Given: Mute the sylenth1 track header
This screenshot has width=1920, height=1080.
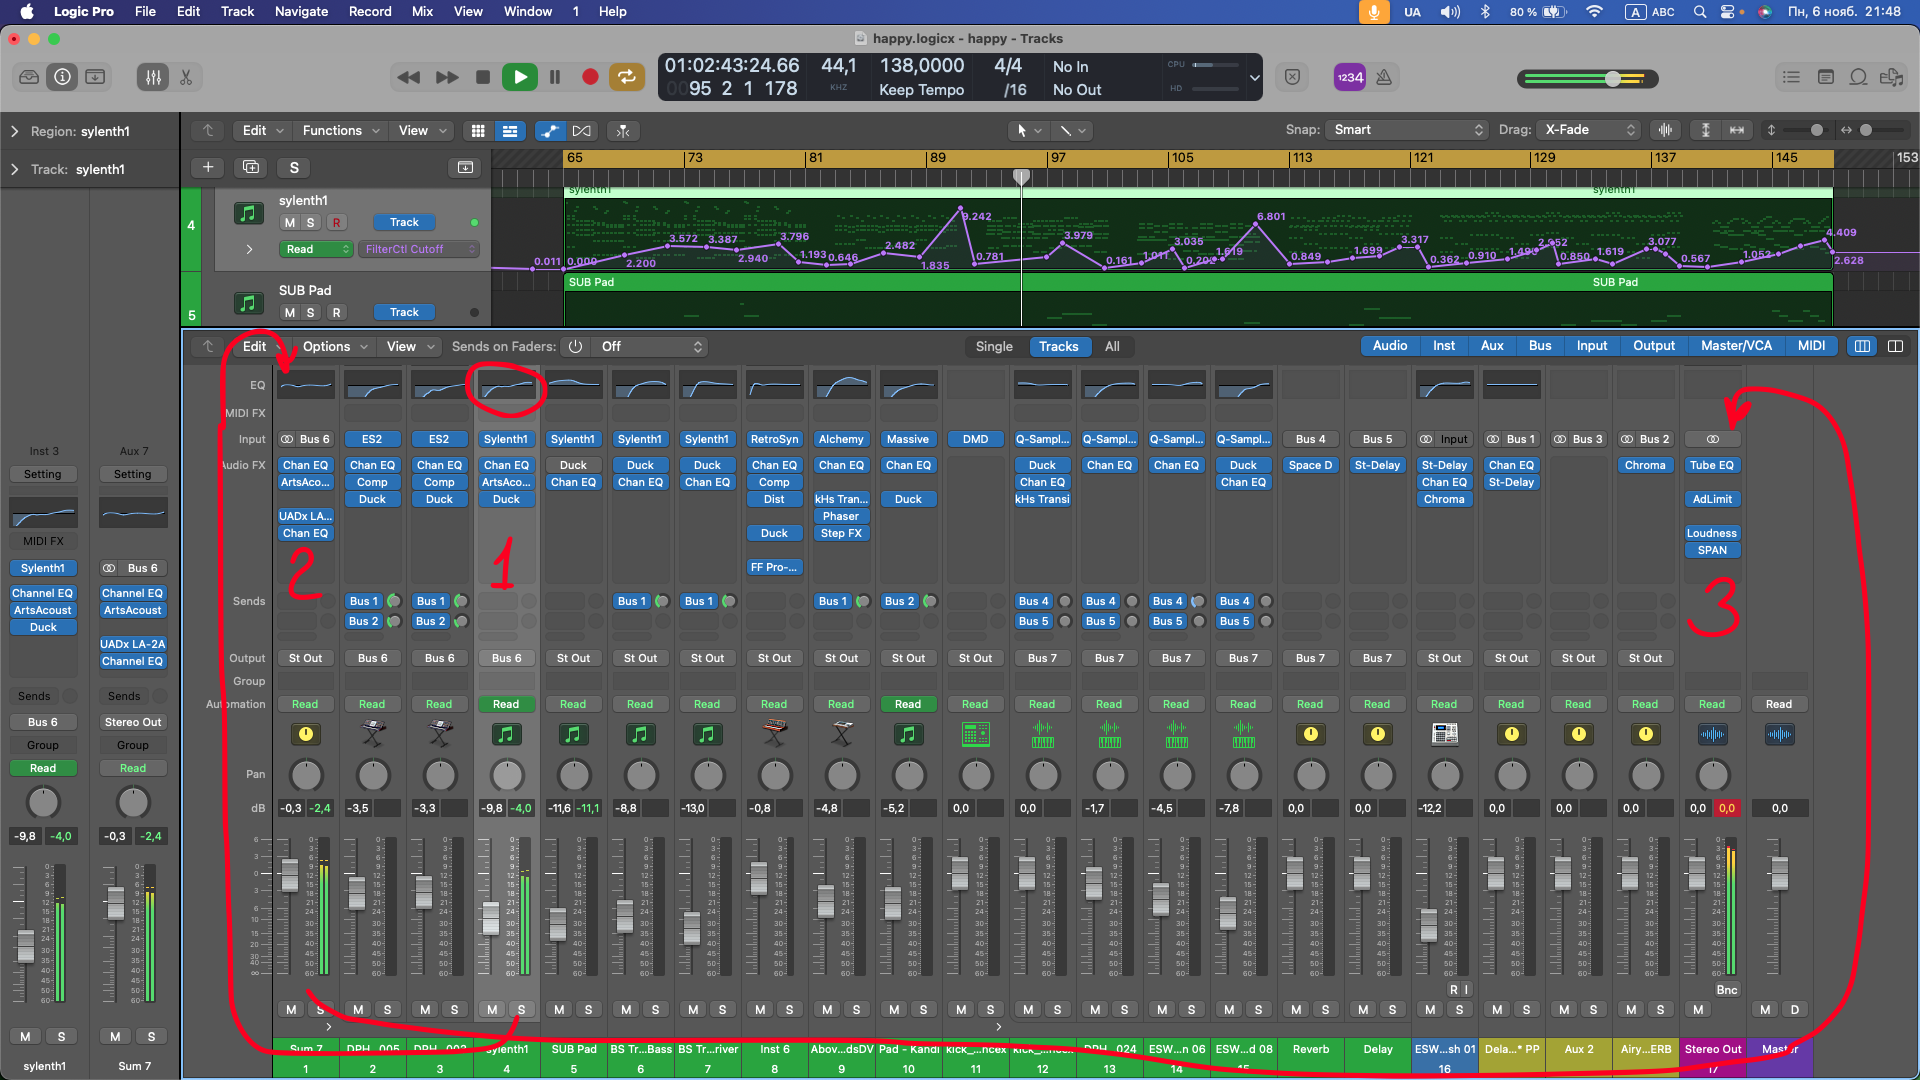Looking at the screenshot, I should pos(290,223).
